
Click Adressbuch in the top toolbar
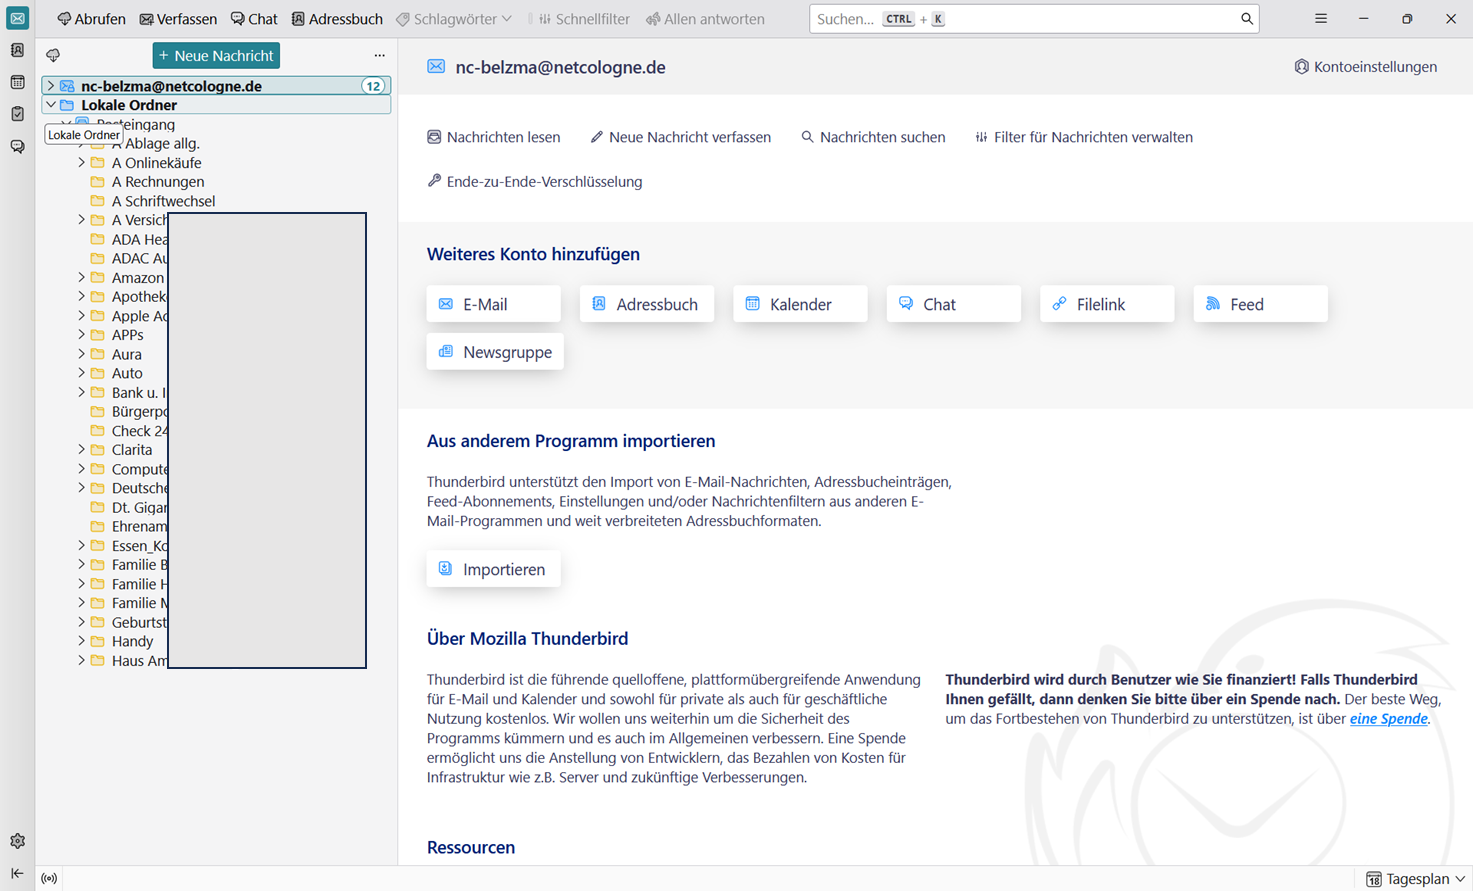coord(337,19)
